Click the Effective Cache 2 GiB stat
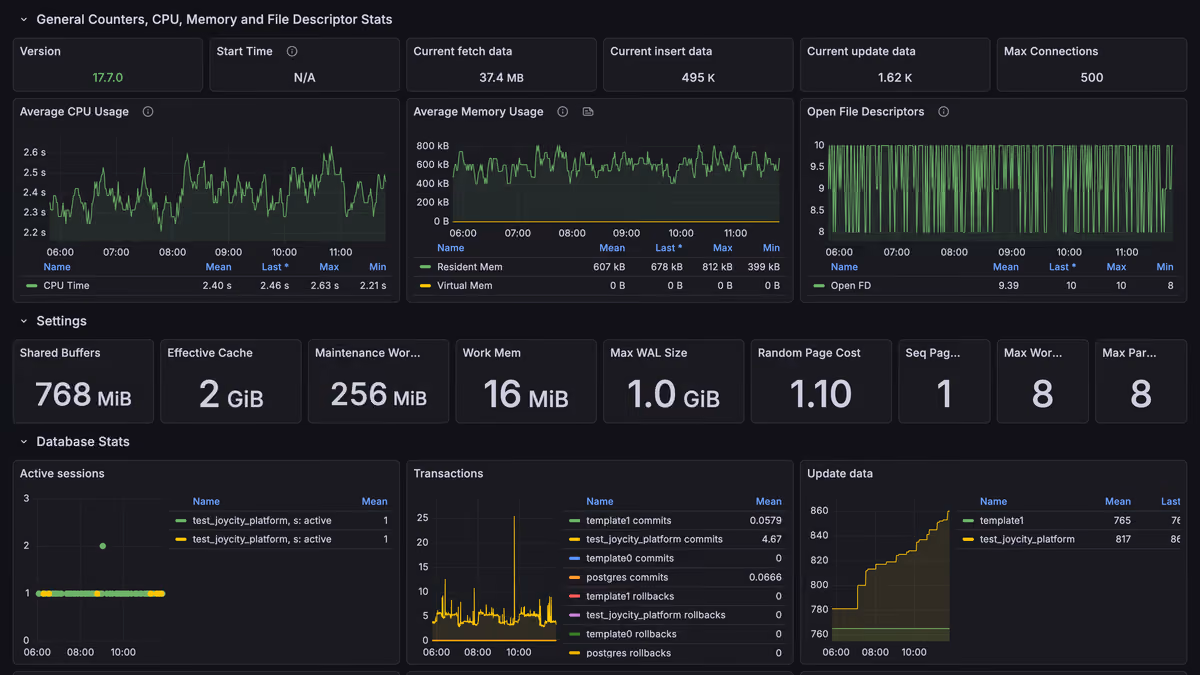Image resolution: width=1200 pixels, height=675 pixels. coord(231,395)
